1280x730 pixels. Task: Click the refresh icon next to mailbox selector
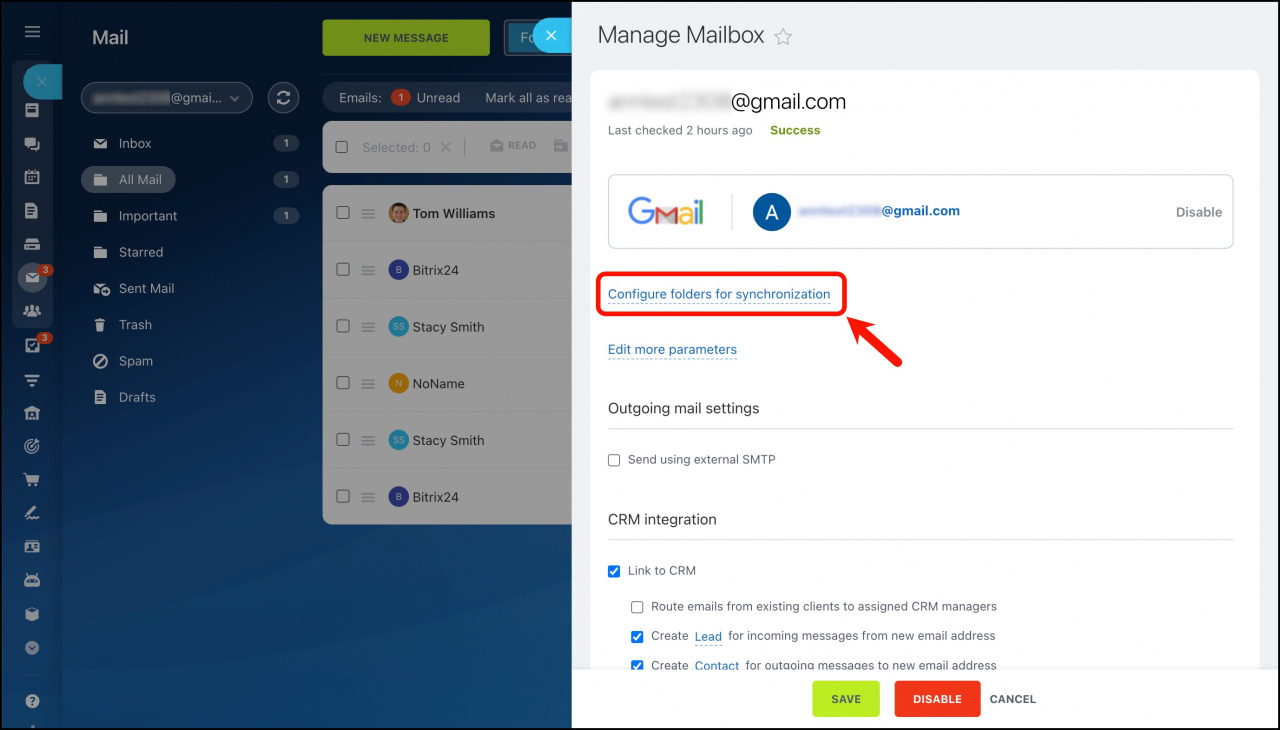coord(283,97)
